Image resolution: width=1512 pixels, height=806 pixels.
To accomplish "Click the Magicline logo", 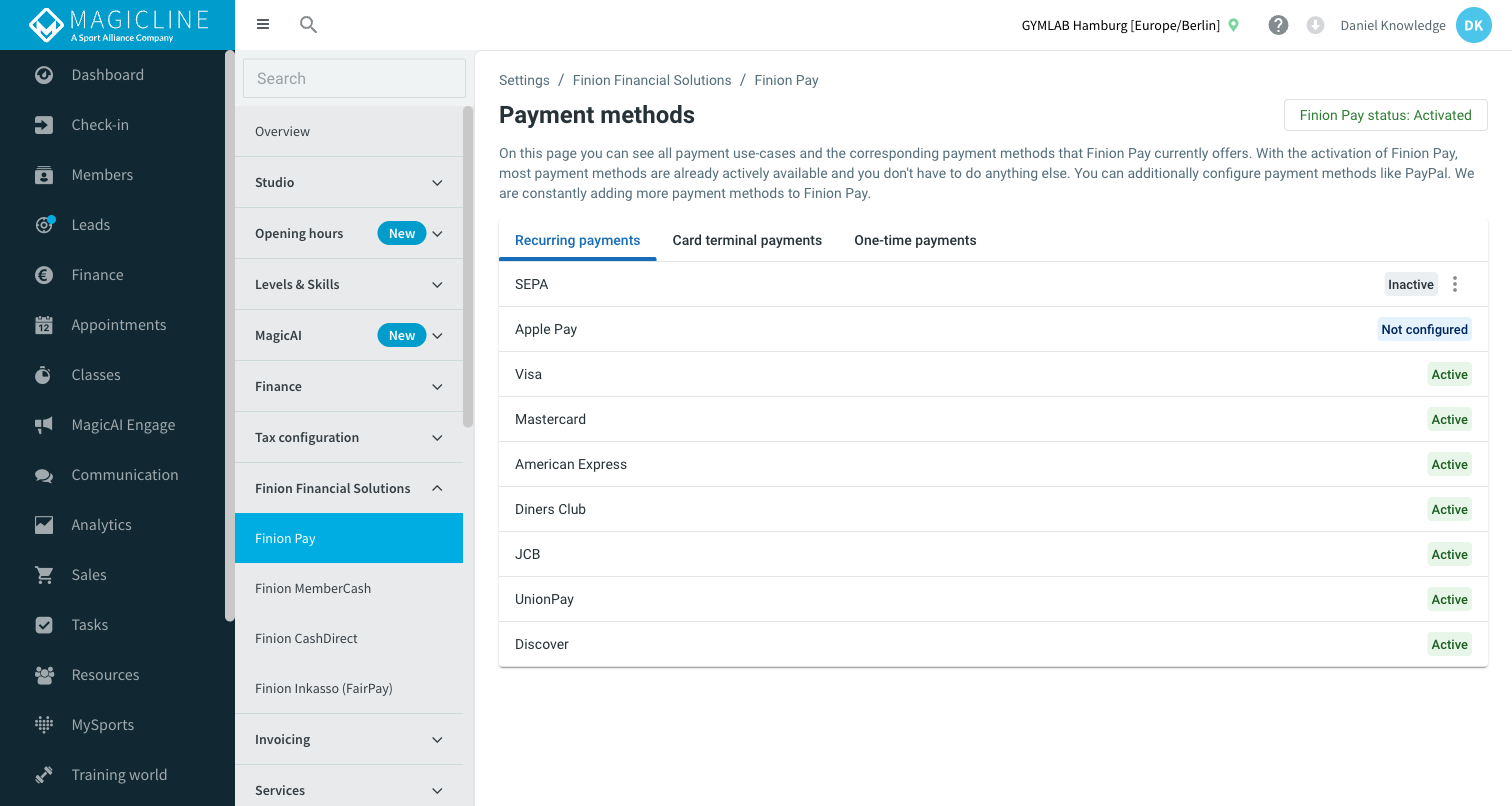I will click(x=118, y=25).
